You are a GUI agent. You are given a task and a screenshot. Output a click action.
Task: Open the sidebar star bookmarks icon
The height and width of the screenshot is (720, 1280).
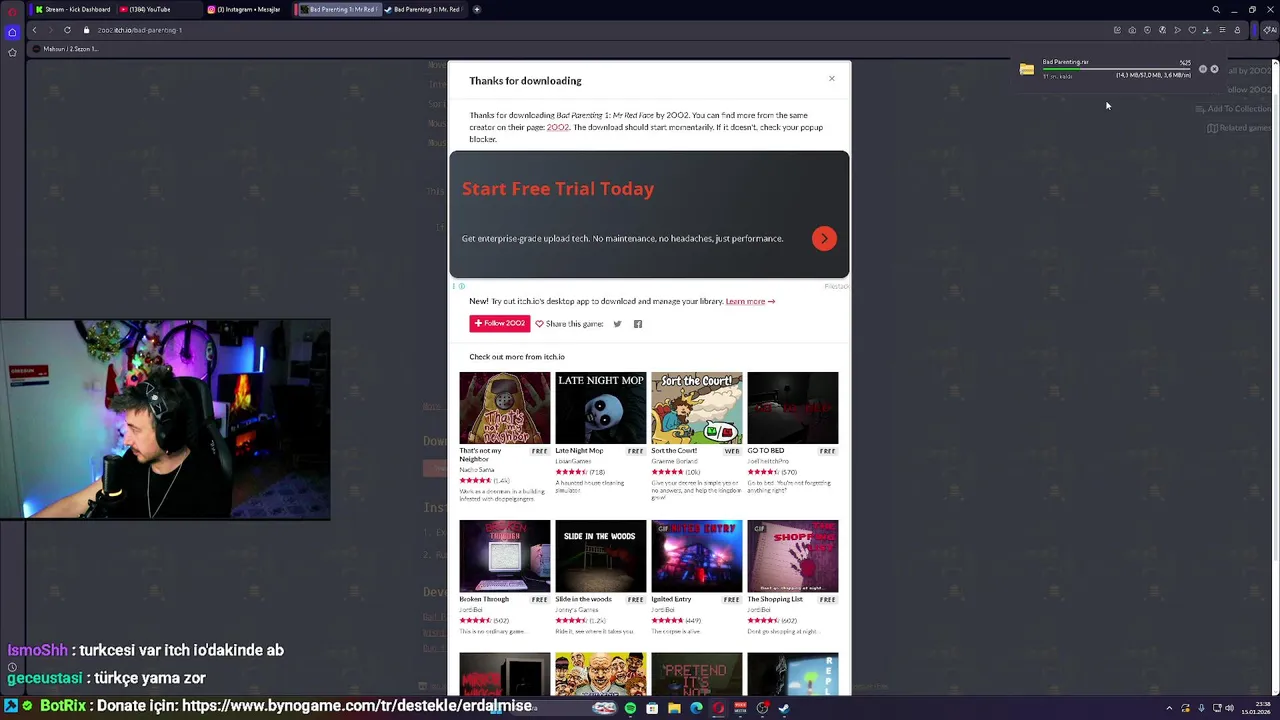pos(12,52)
